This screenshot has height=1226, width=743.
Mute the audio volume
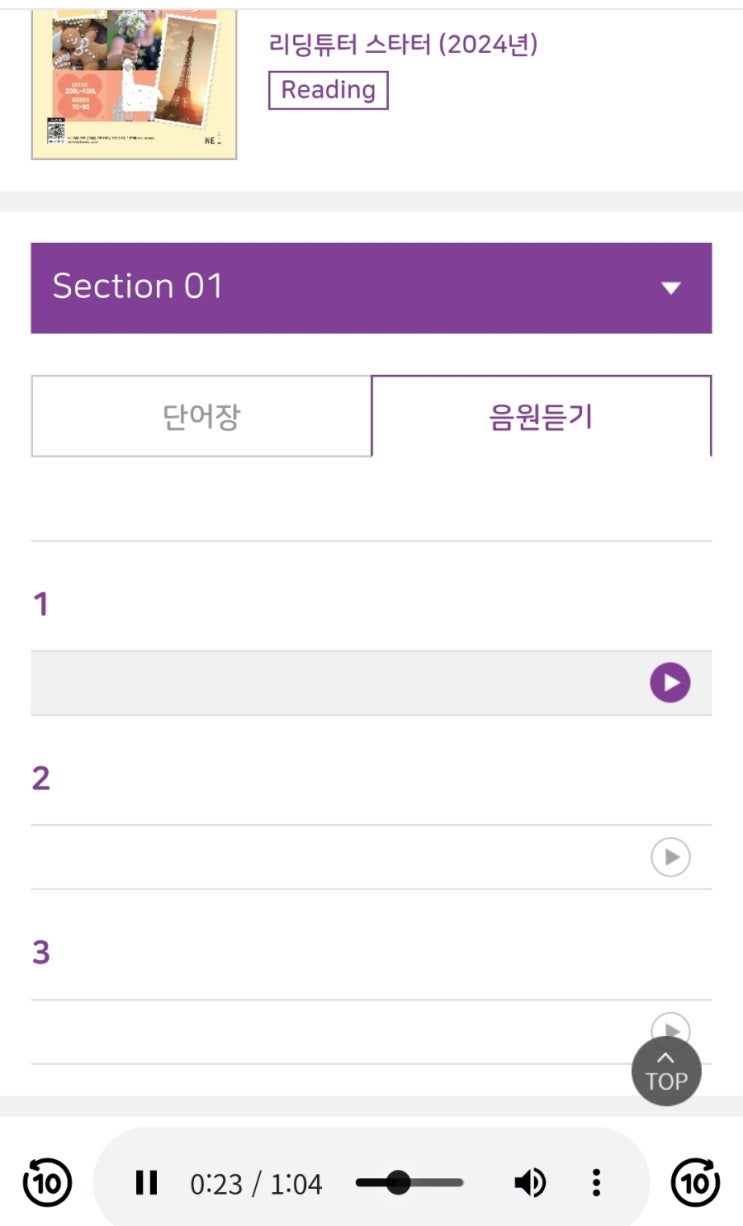point(529,1184)
